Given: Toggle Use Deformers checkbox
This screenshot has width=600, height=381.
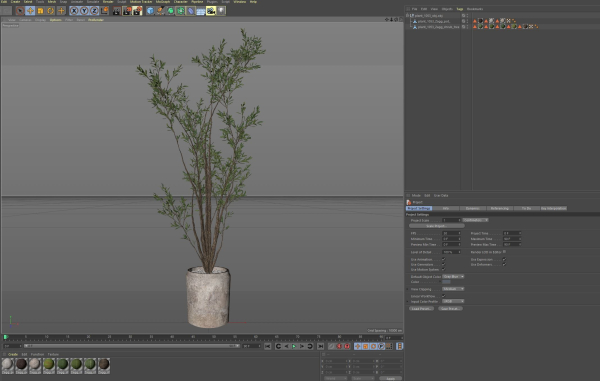Looking at the screenshot, I should click(504, 264).
